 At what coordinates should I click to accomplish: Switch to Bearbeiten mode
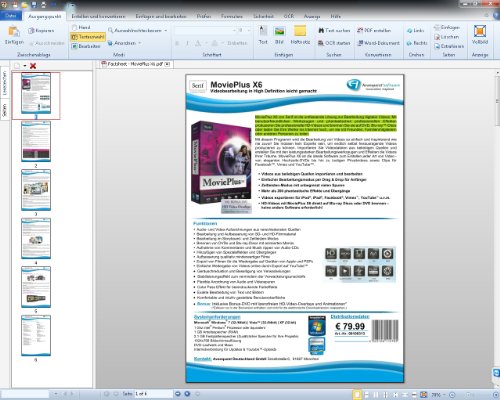tap(86, 46)
